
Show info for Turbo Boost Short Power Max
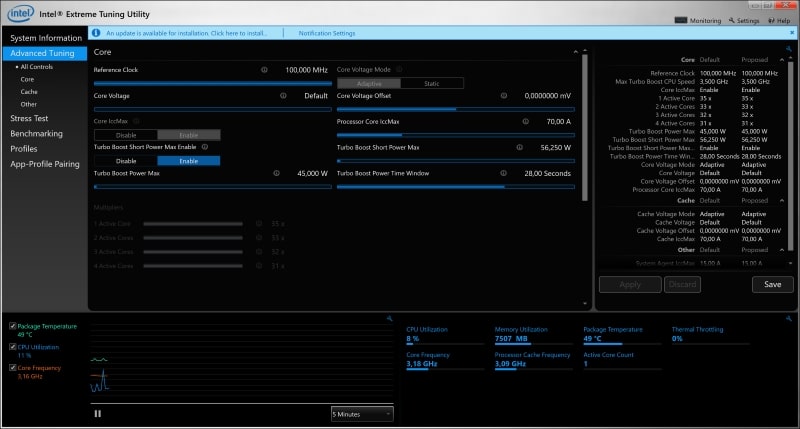point(519,147)
